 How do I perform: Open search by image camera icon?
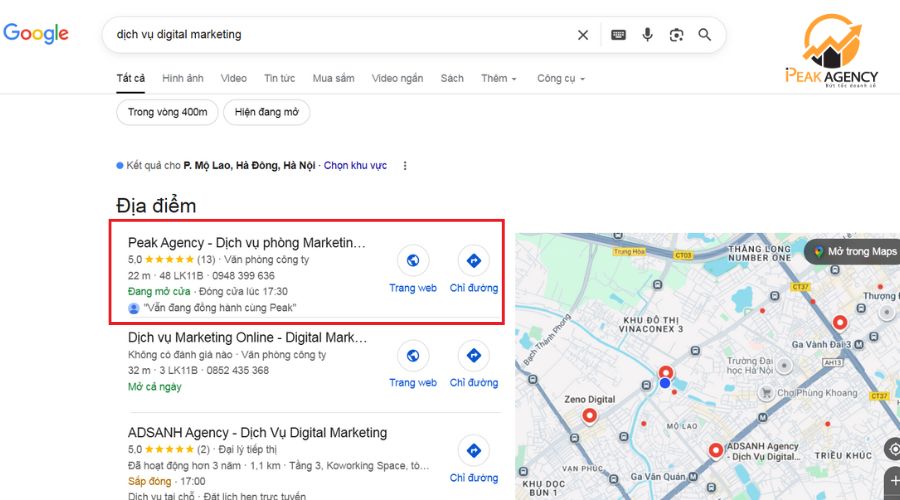click(676, 35)
